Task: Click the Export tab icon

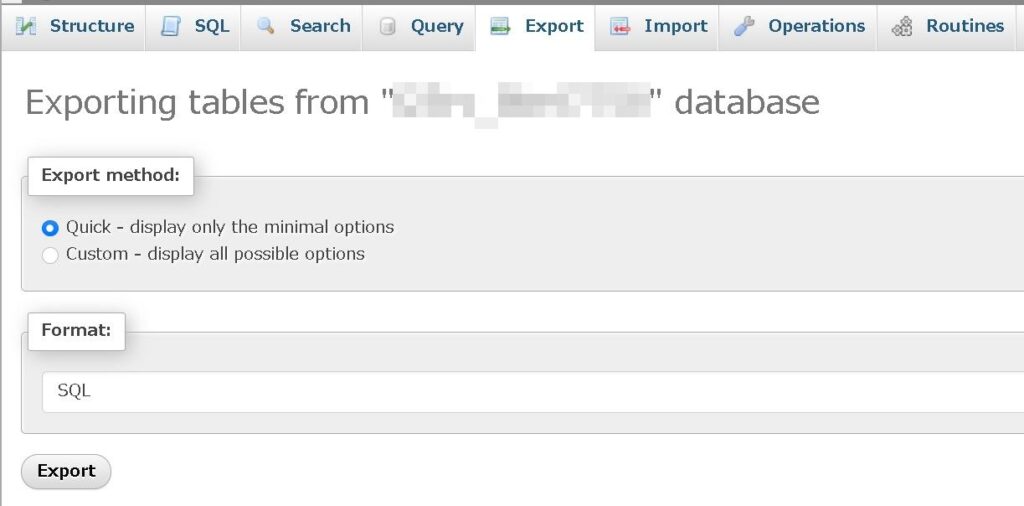Action: 501,27
